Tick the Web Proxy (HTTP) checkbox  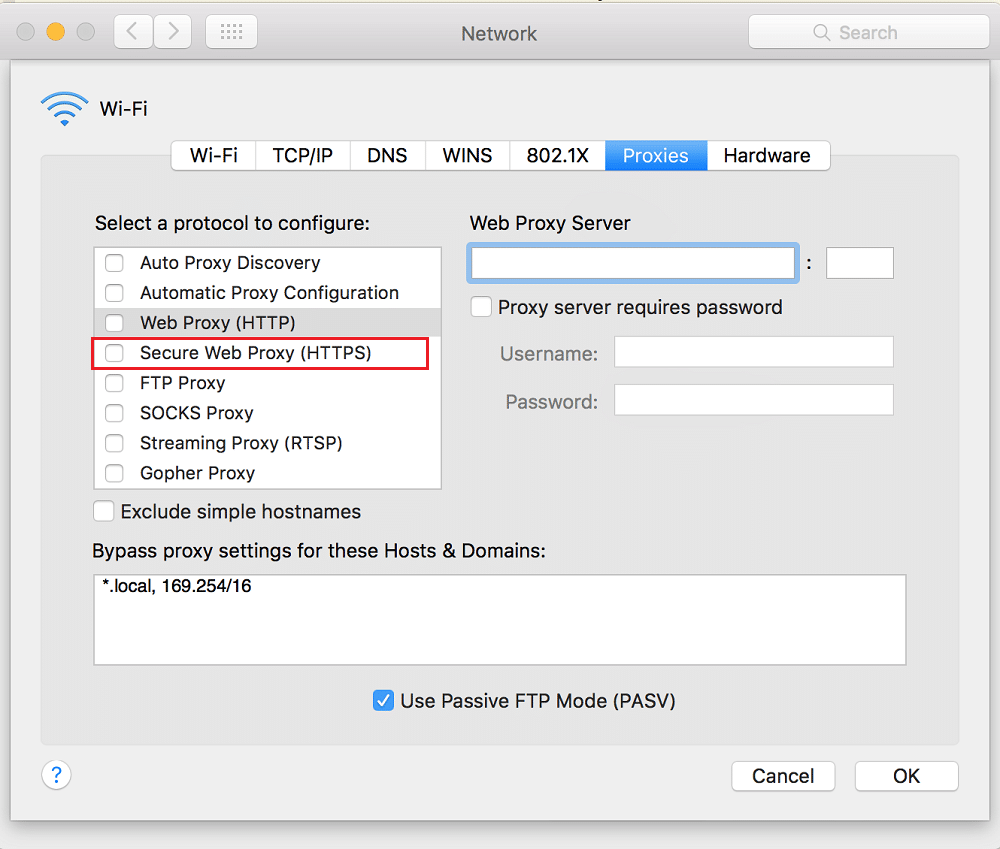pyautogui.click(x=114, y=323)
